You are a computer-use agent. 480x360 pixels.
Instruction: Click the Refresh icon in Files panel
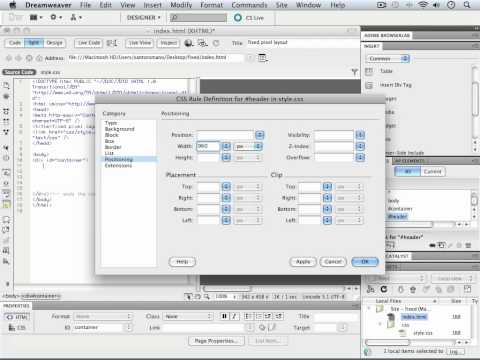click(x=384, y=289)
